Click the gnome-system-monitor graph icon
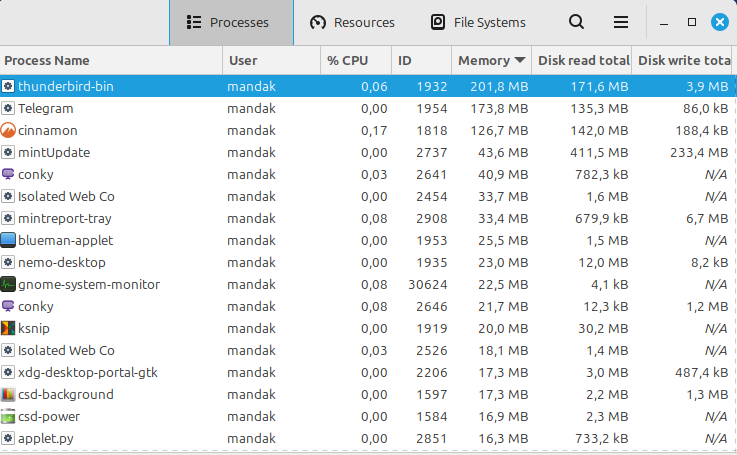737x455 pixels. [8, 284]
